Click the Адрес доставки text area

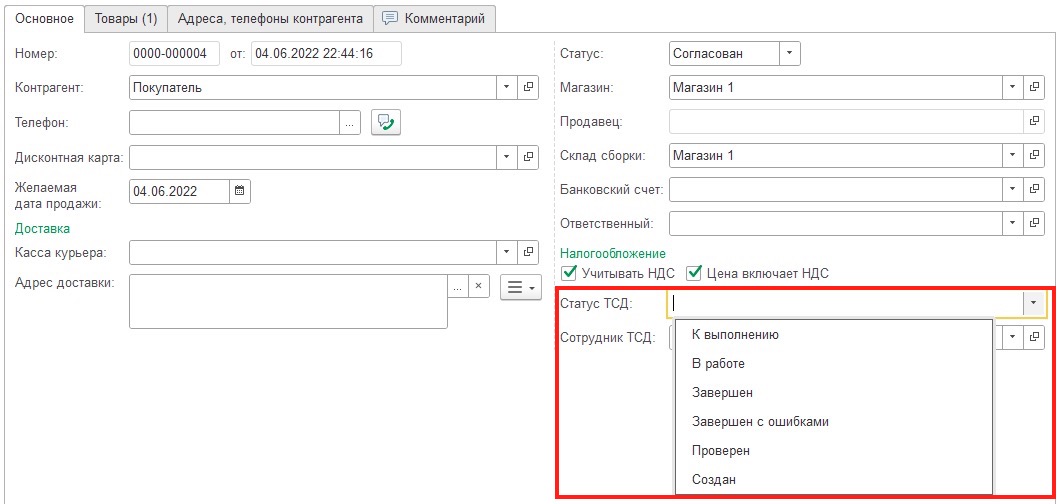click(288, 301)
